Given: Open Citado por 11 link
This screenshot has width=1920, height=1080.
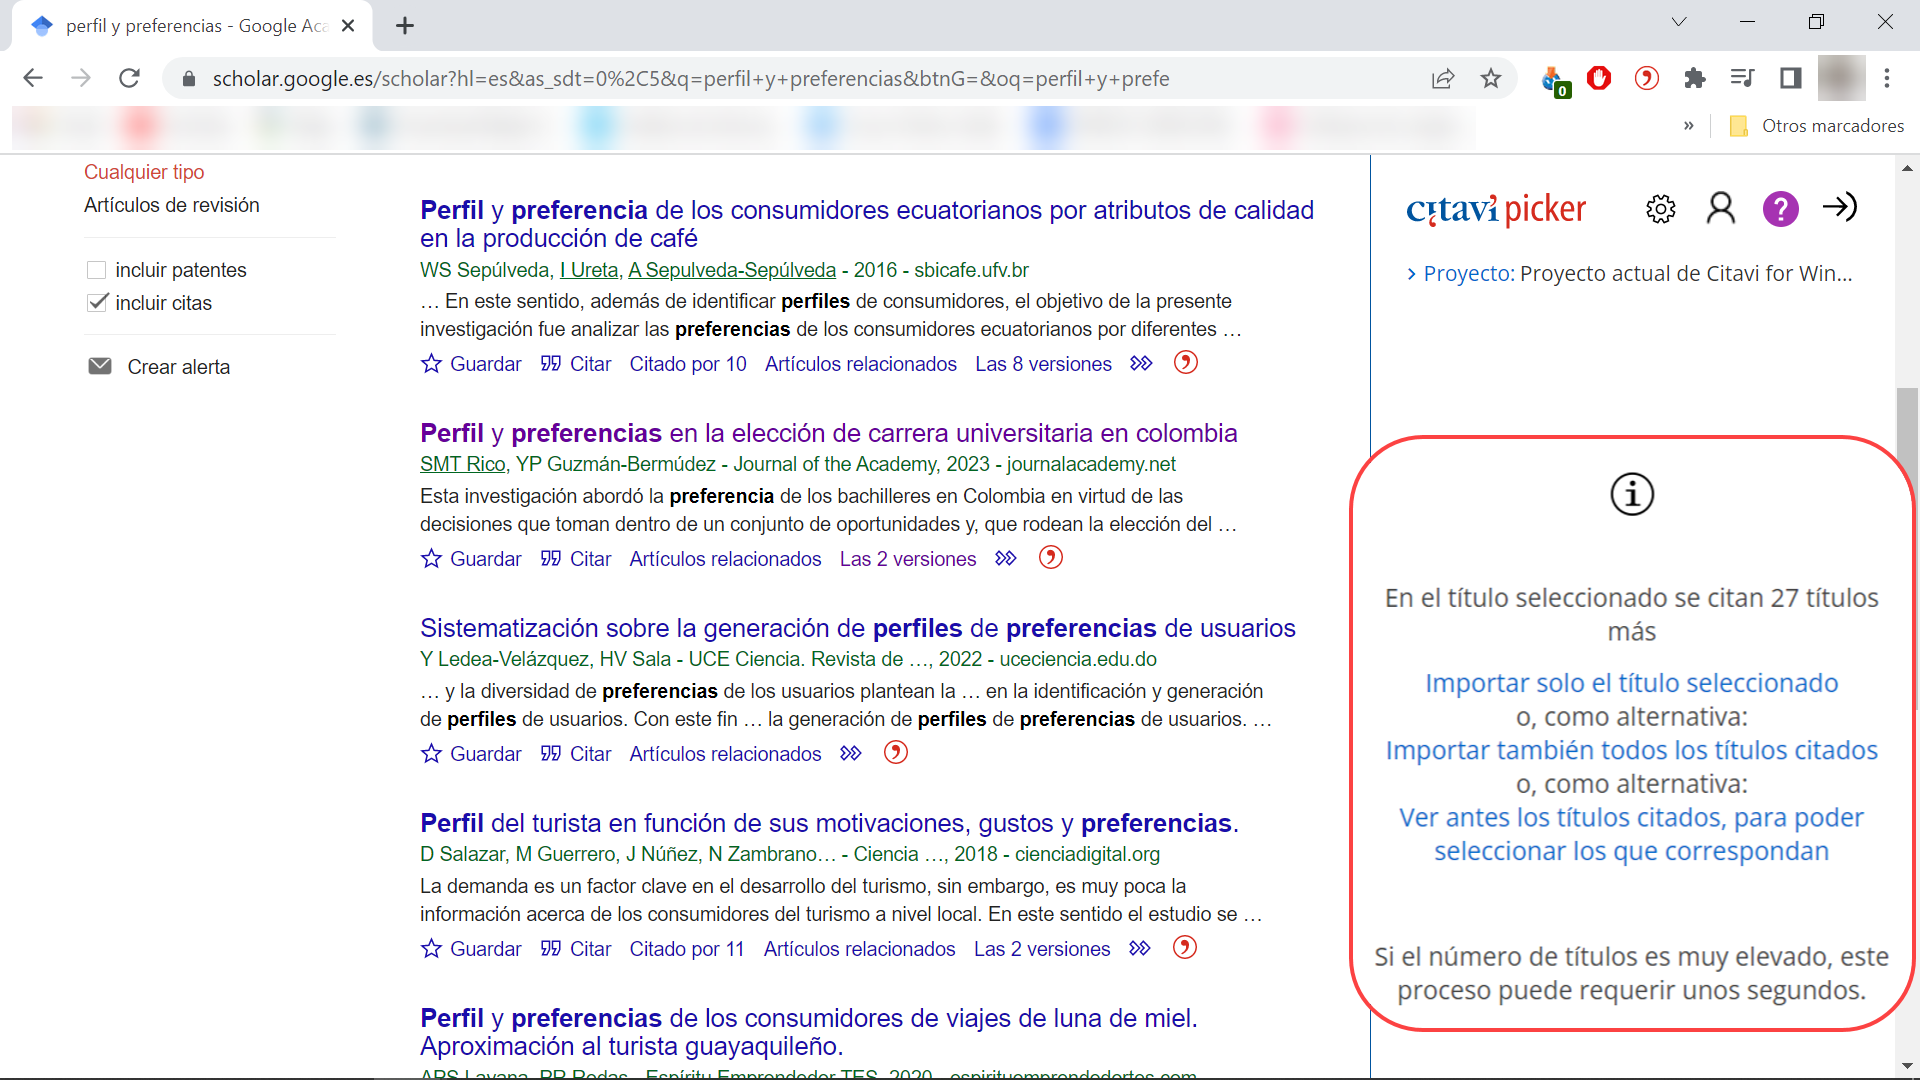Looking at the screenshot, I should pos(687,949).
